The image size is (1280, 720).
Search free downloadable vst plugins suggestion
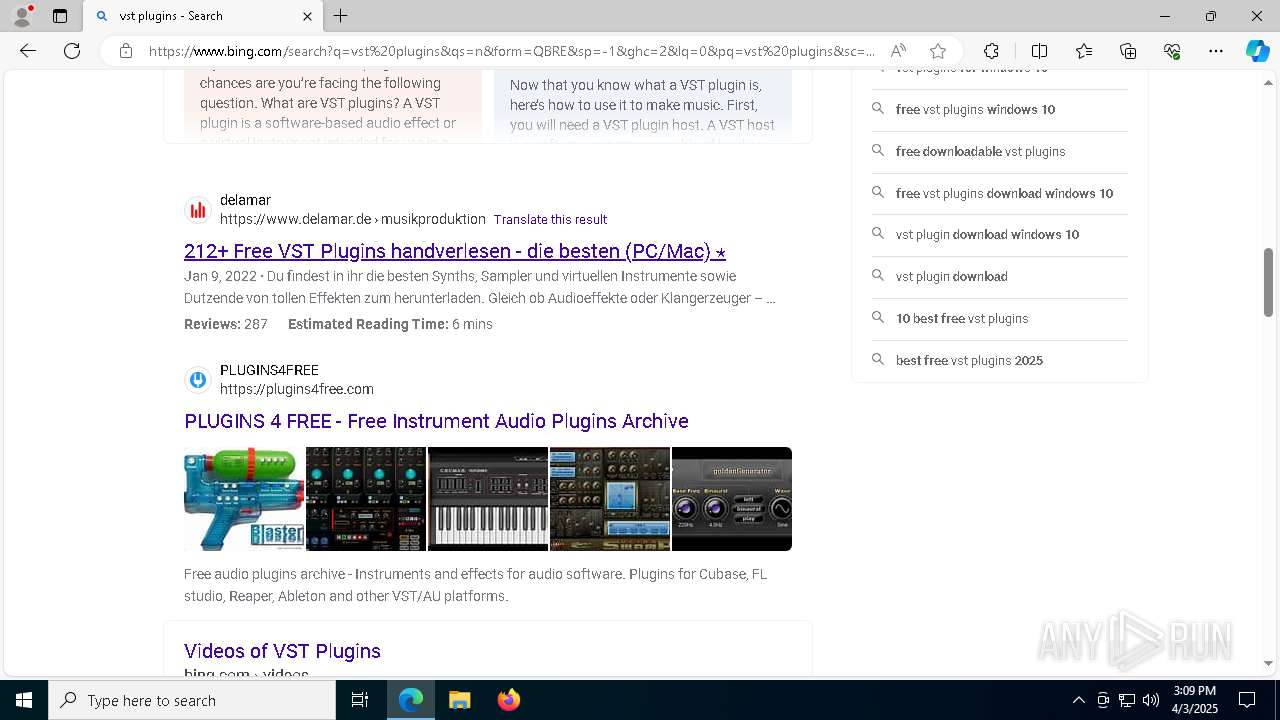point(1000,152)
